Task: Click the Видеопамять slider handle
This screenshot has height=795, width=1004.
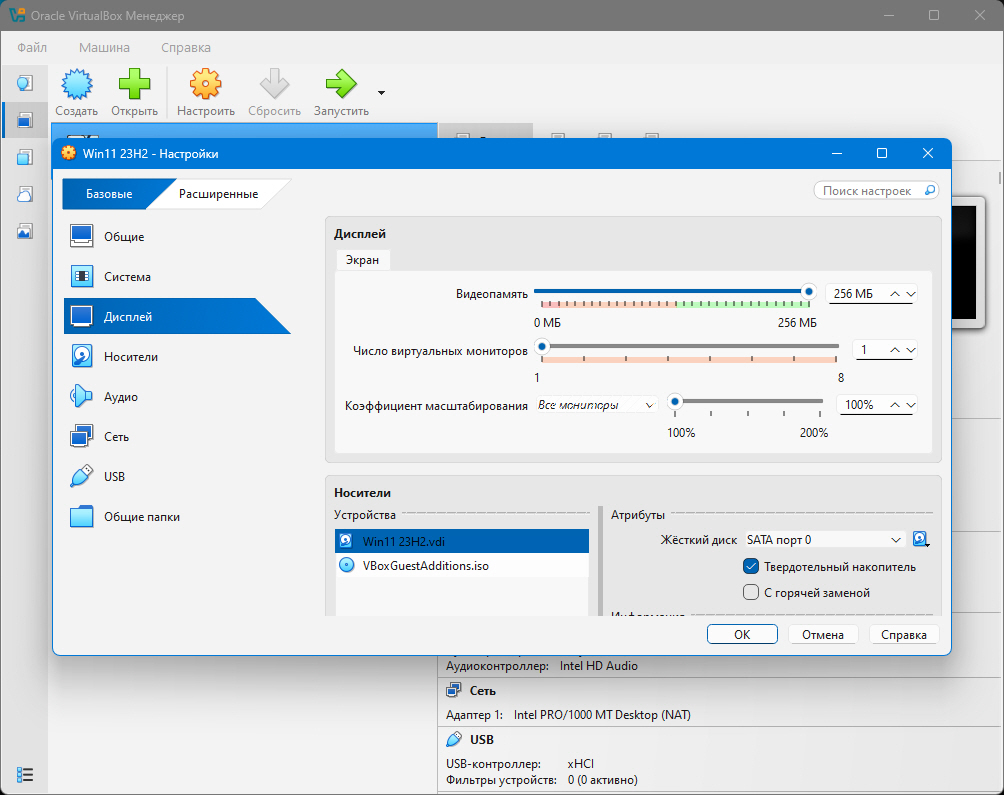Action: (x=808, y=291)
